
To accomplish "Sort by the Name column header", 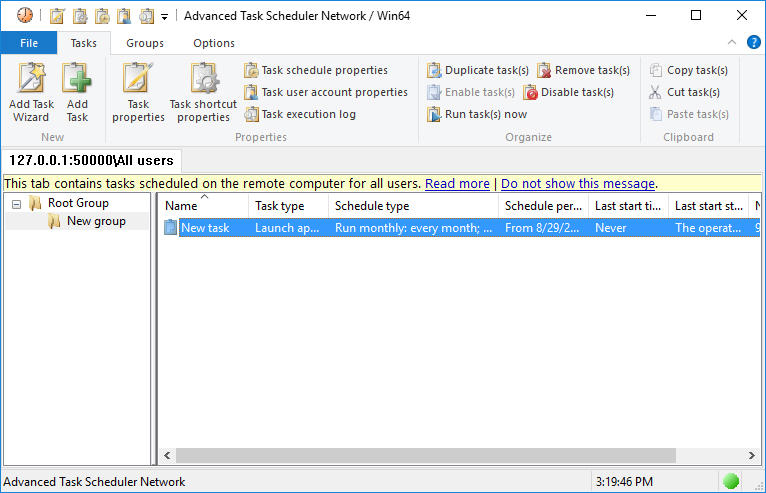I will coord(204,206).
